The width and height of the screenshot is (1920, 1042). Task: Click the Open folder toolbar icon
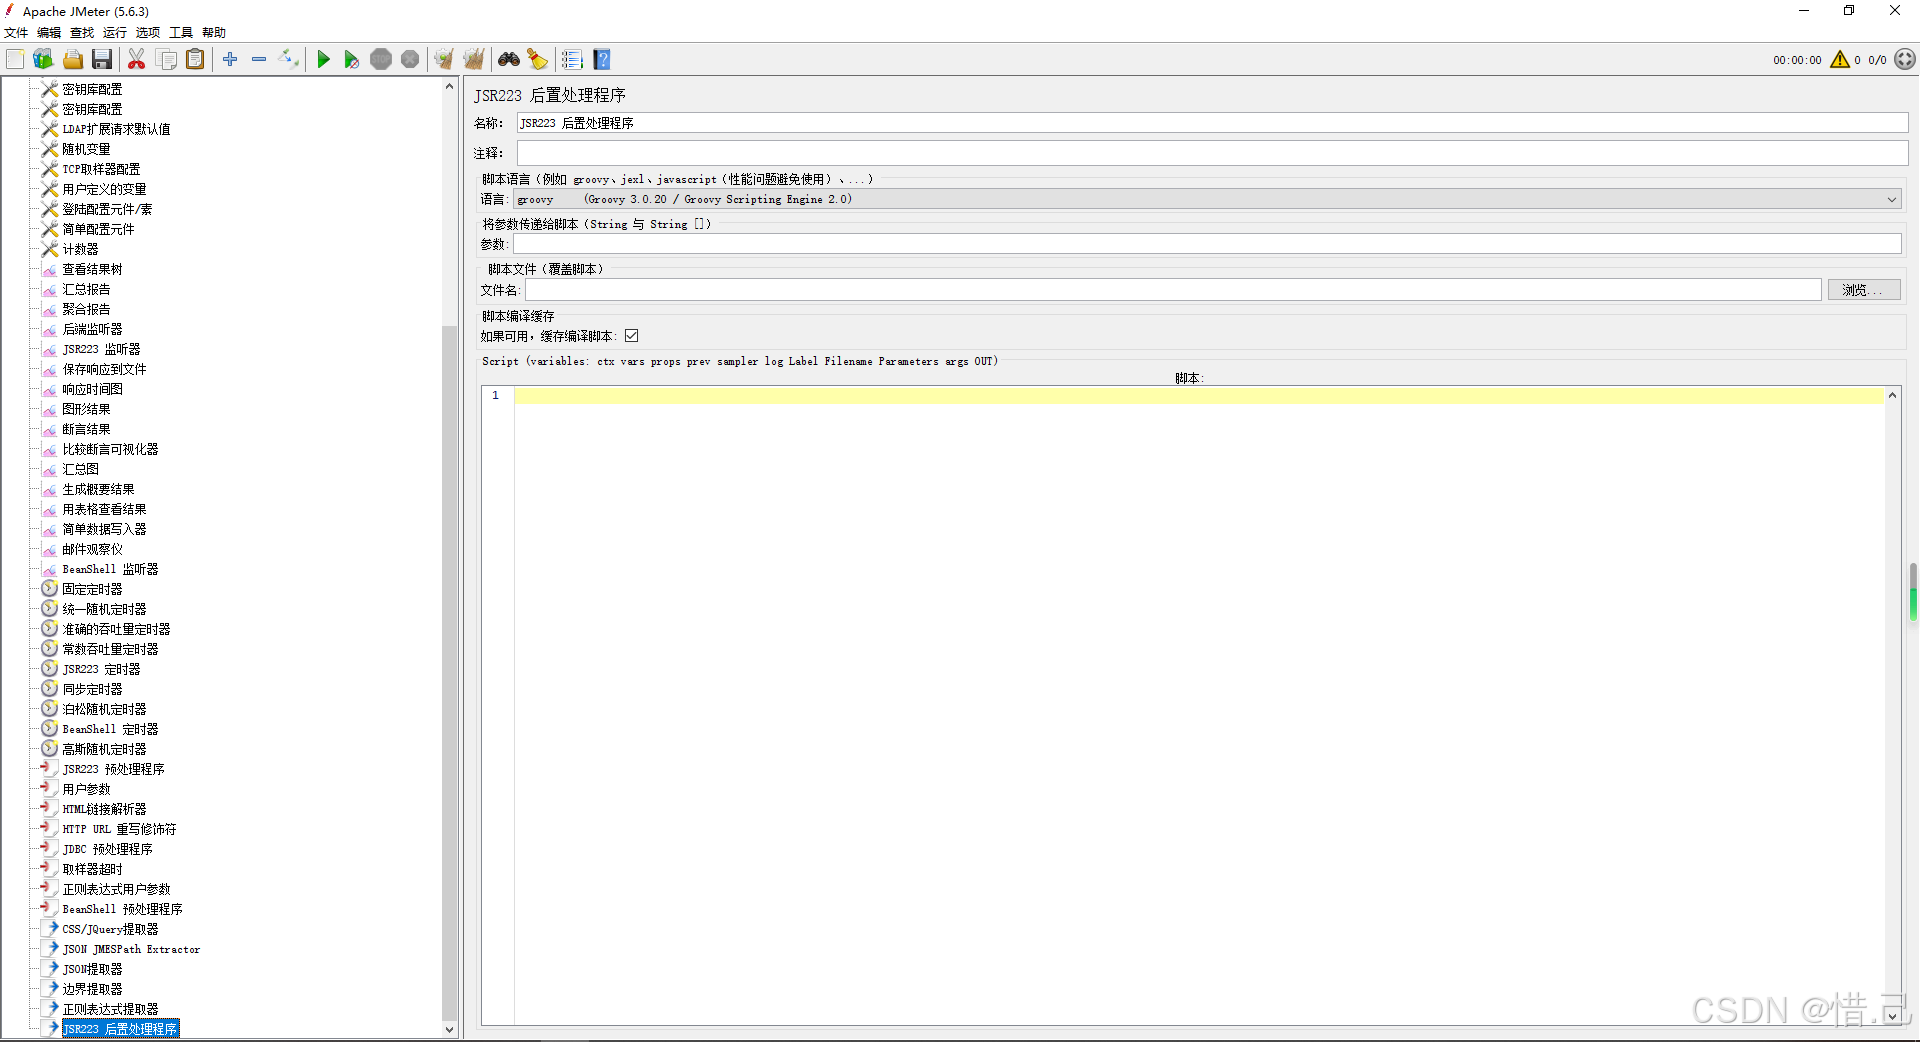pyautogui.click(x=73, y=60)
